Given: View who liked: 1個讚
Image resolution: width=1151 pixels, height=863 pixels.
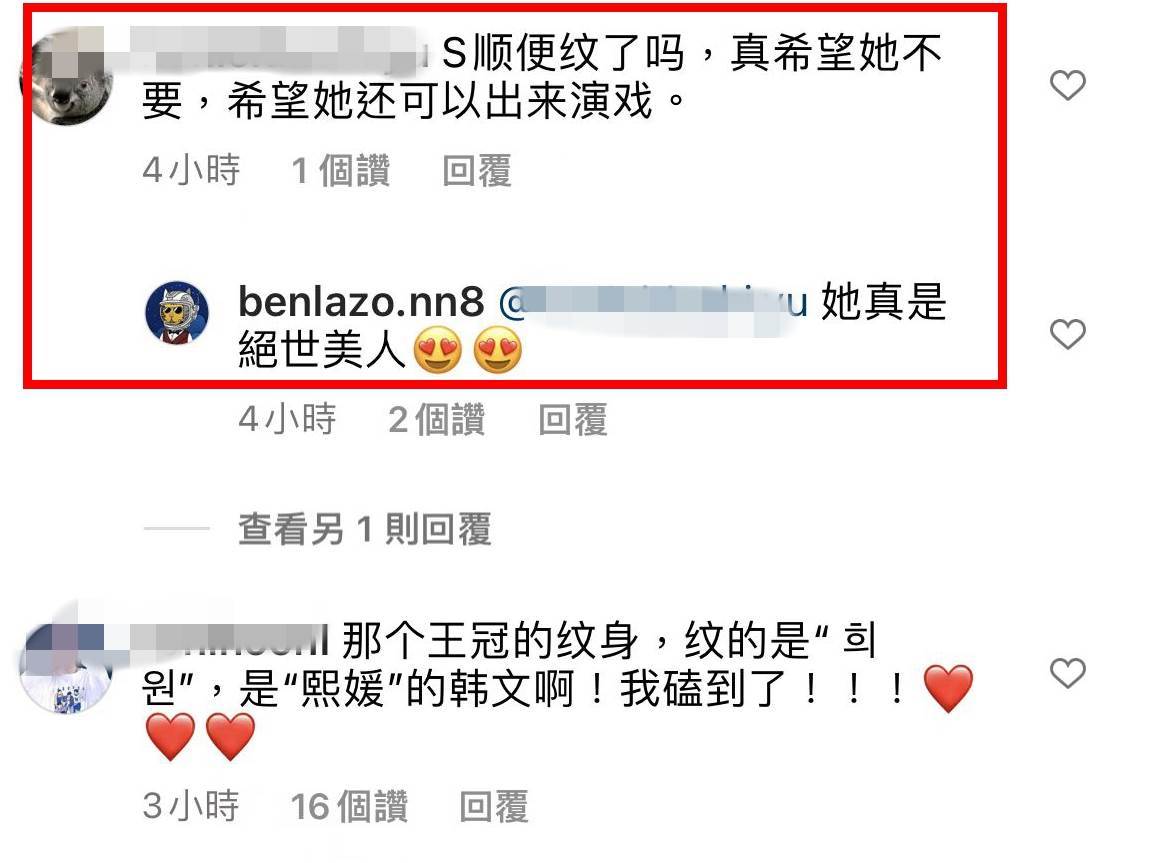Looking at the screenshot, I should point(341,171).
